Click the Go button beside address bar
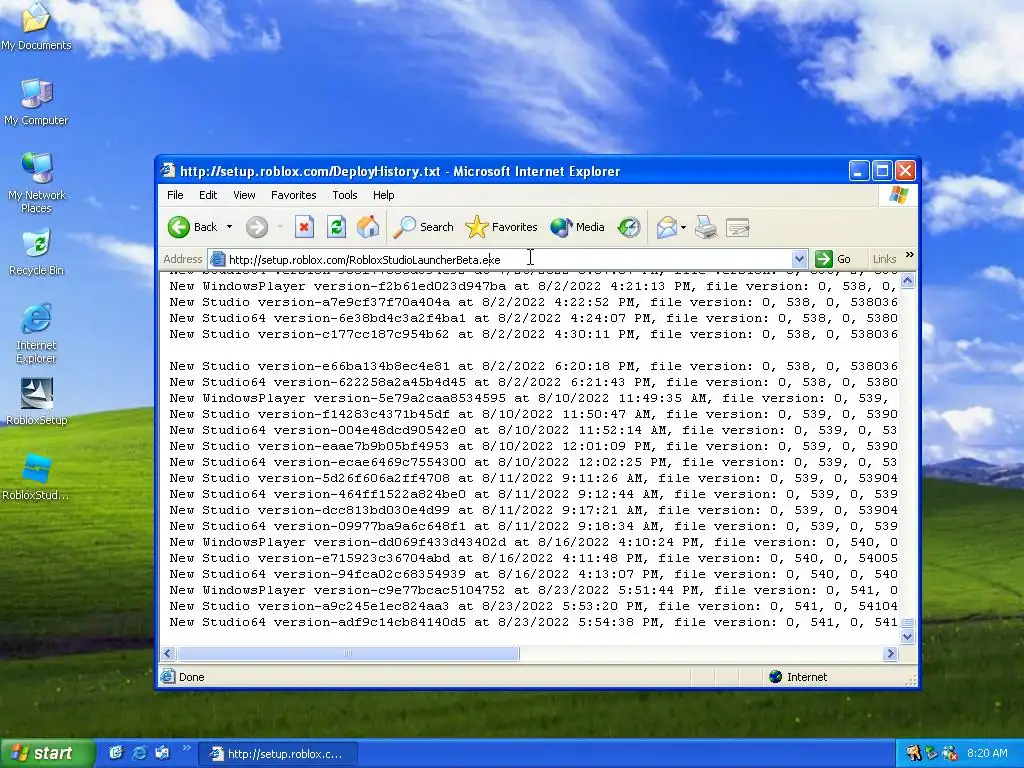The image size is (1024, 768). (x=833, y=259)
